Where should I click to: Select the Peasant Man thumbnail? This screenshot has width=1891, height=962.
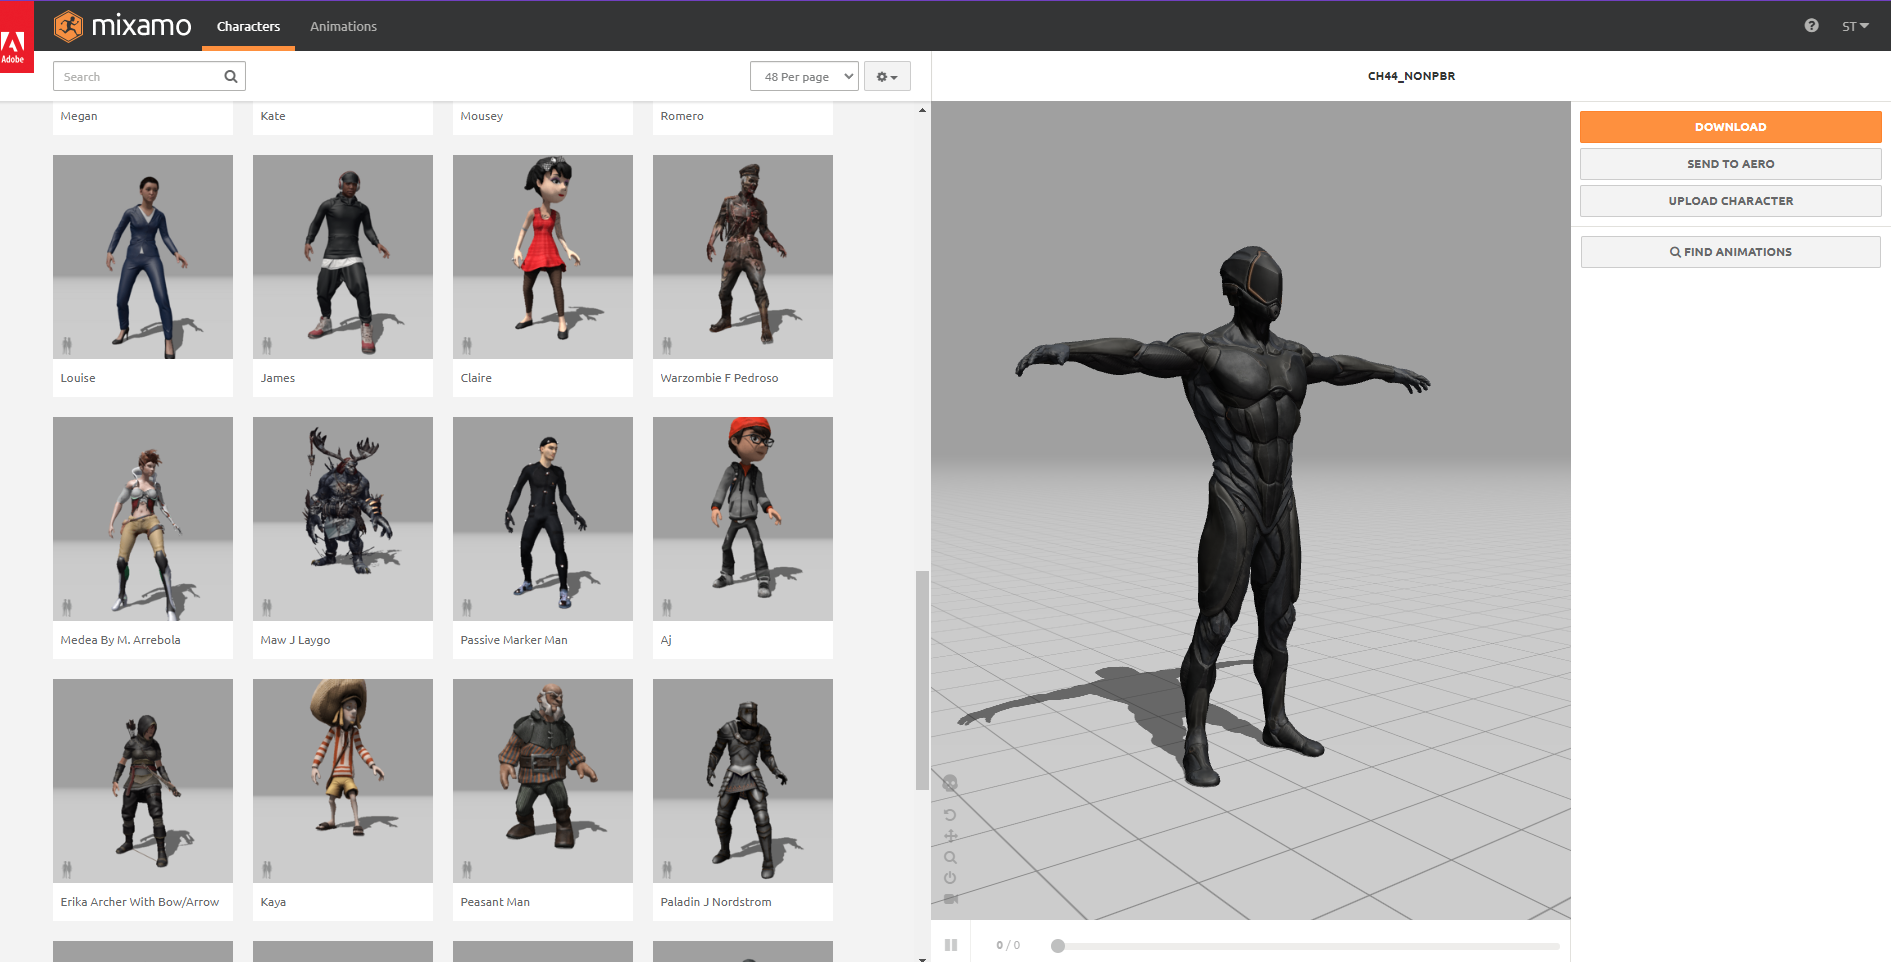click(543, 781)
